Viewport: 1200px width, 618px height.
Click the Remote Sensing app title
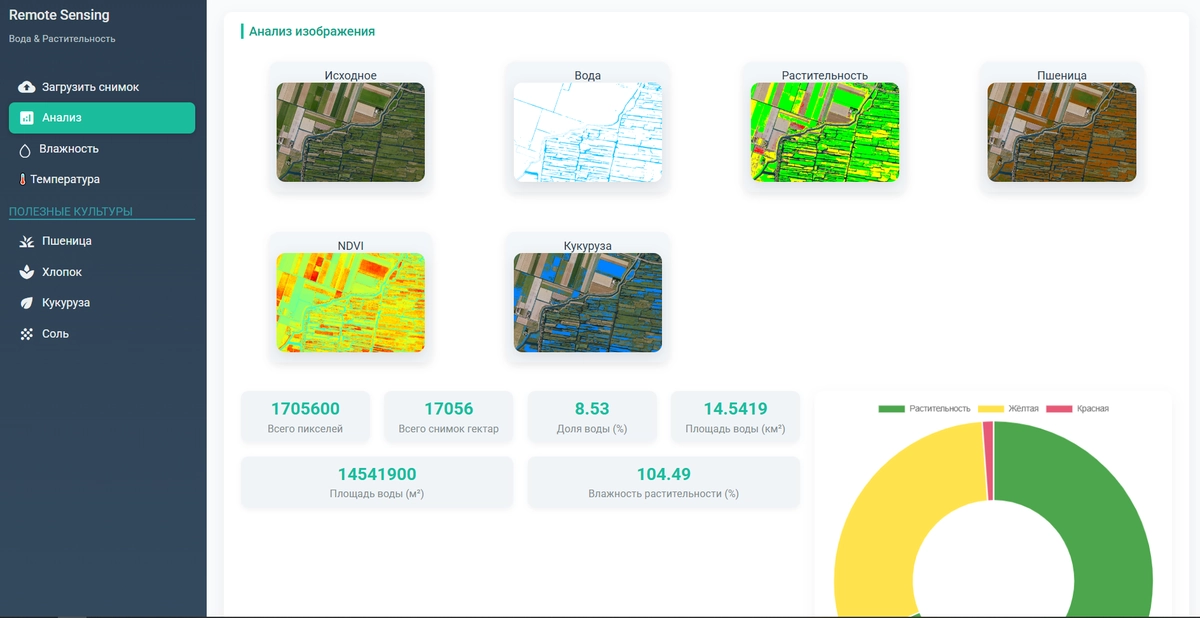tap(59, 16)
